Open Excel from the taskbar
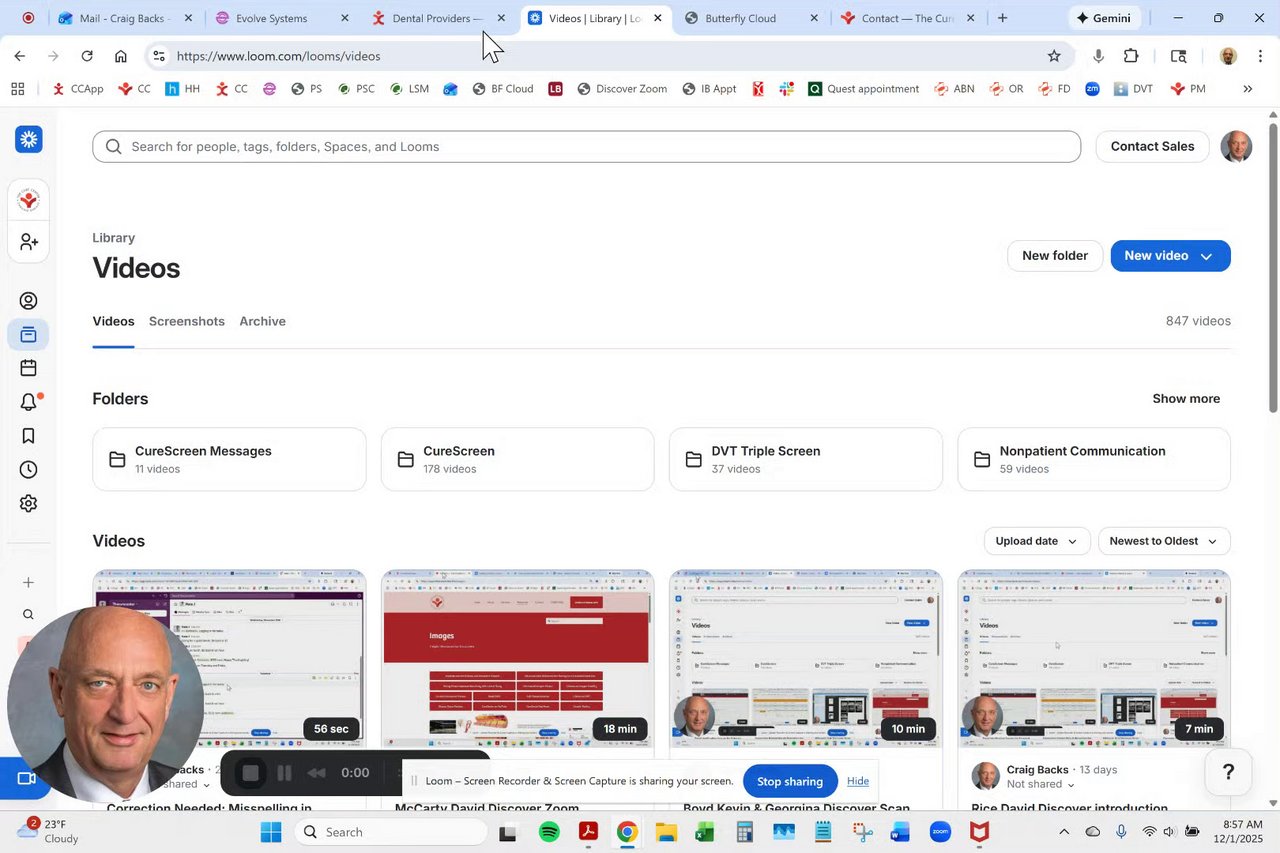The width and height of the screenshot is (1280, 853). [x=705, y=832]
